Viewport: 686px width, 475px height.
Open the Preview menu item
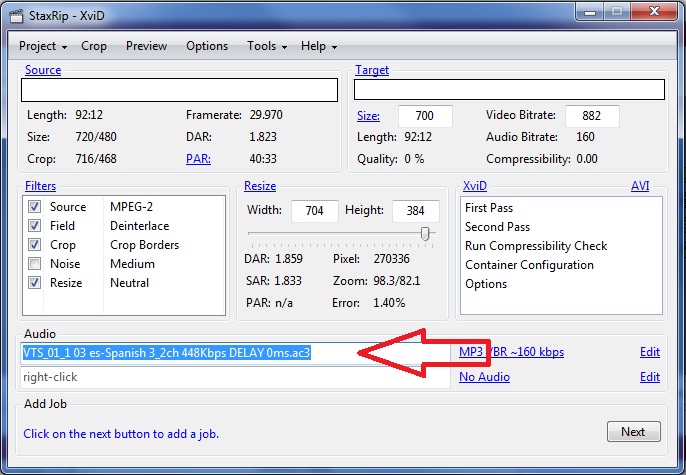tap(147, 46)
